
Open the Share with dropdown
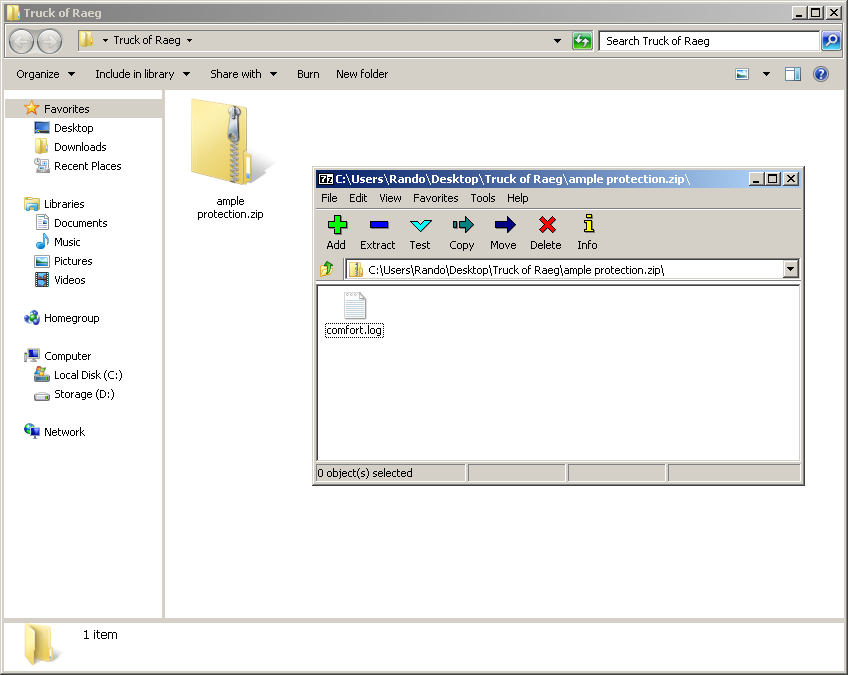[x=243, y=74]
